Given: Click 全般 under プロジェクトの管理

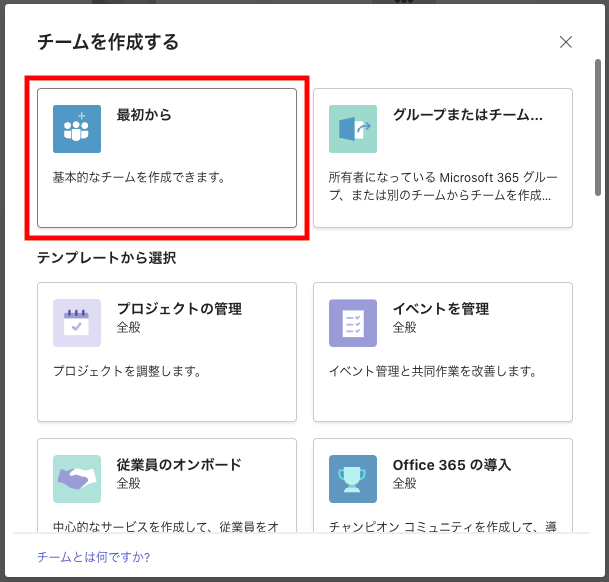Looking at the screenshot, I should pos(129,327).
